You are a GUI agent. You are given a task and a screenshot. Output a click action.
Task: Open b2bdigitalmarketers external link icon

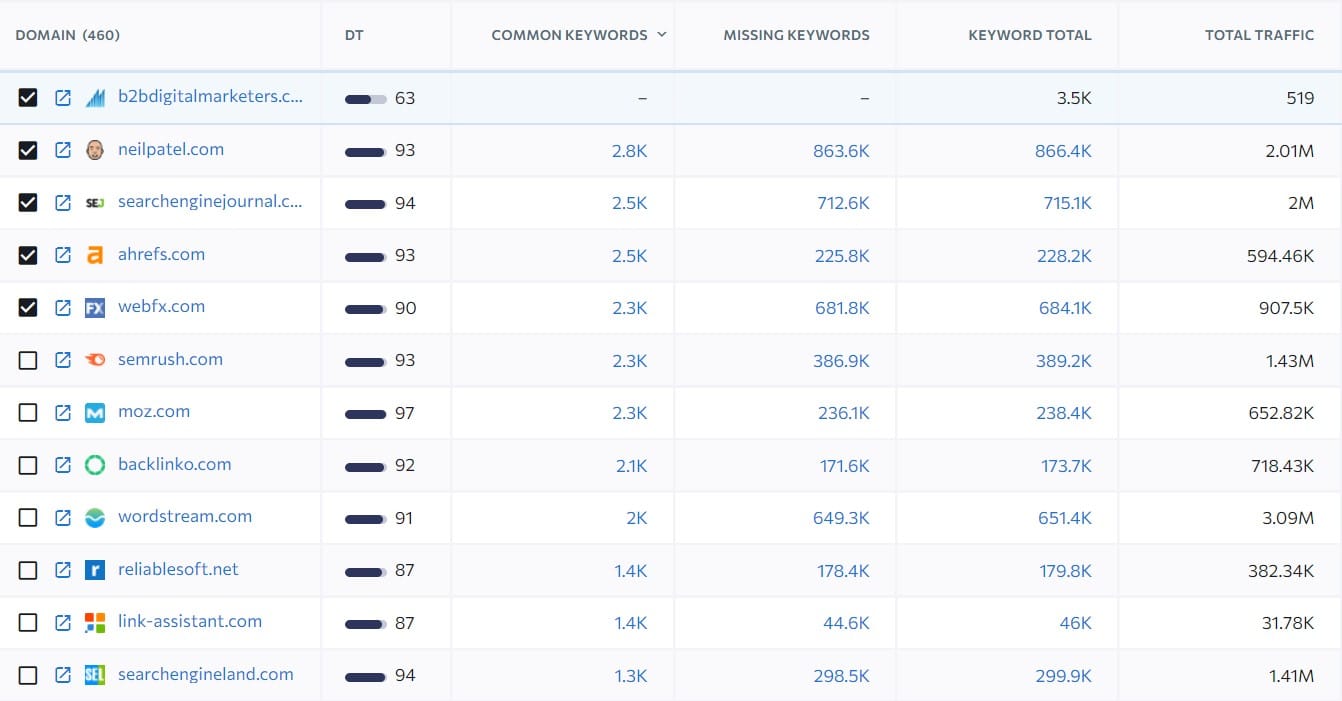point(63,98)
